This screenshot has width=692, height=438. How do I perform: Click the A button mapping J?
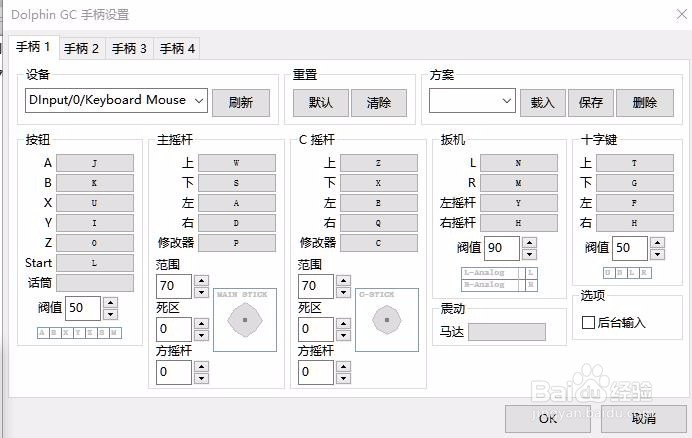click(94, 163)
